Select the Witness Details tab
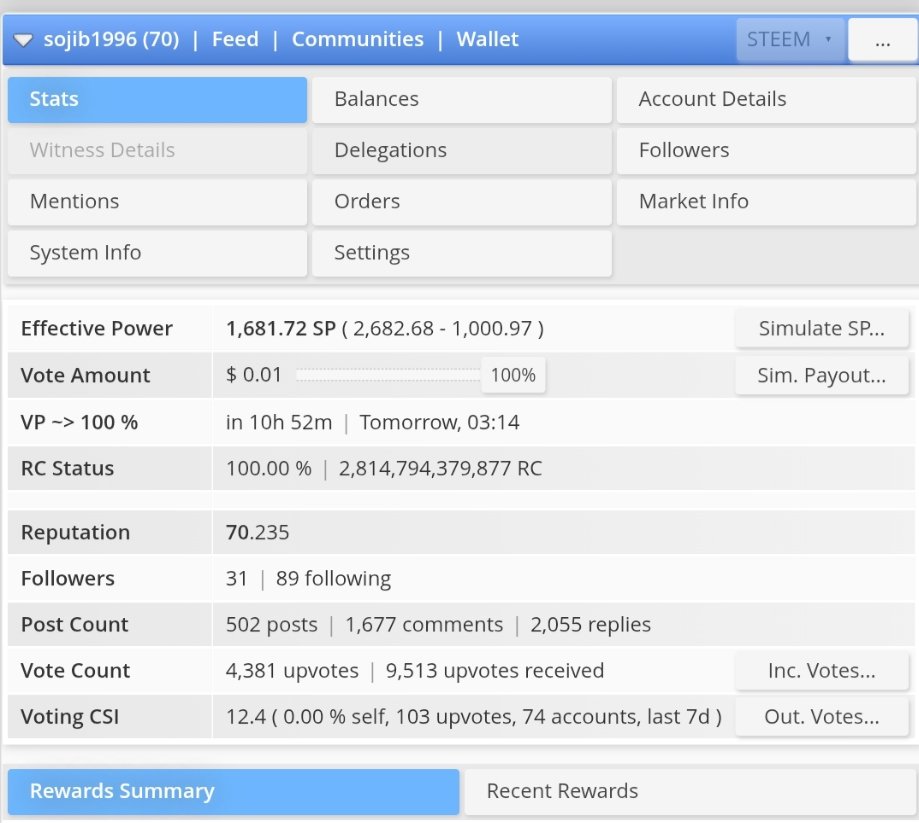The height and width of the screenshot is (823, 919). (157, 150)
